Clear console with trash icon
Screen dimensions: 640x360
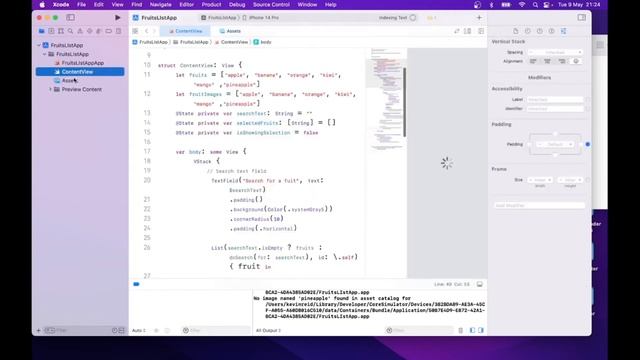pos(460,330)
